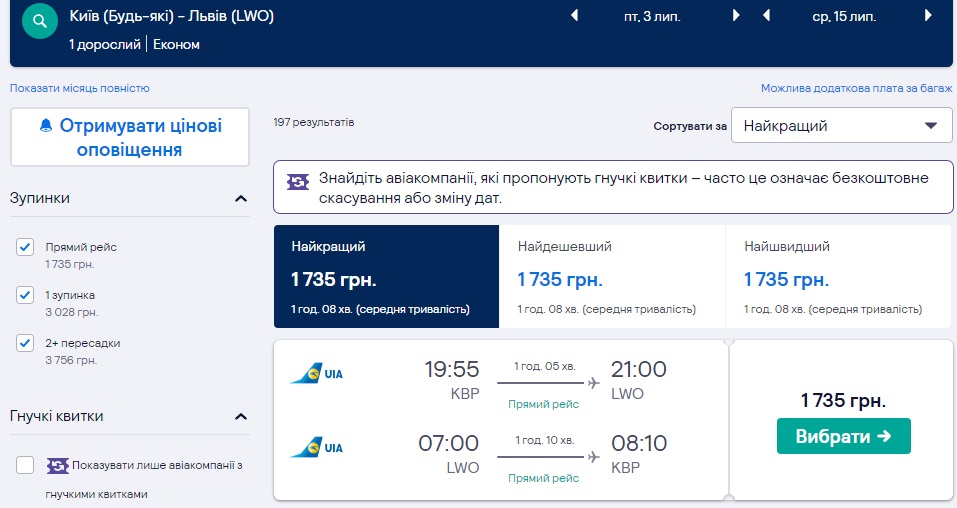957x508 pixels.
Task: Uncheck the Прямий рейс checkbox
Action: pyautogui.click(x=26, y=247)
